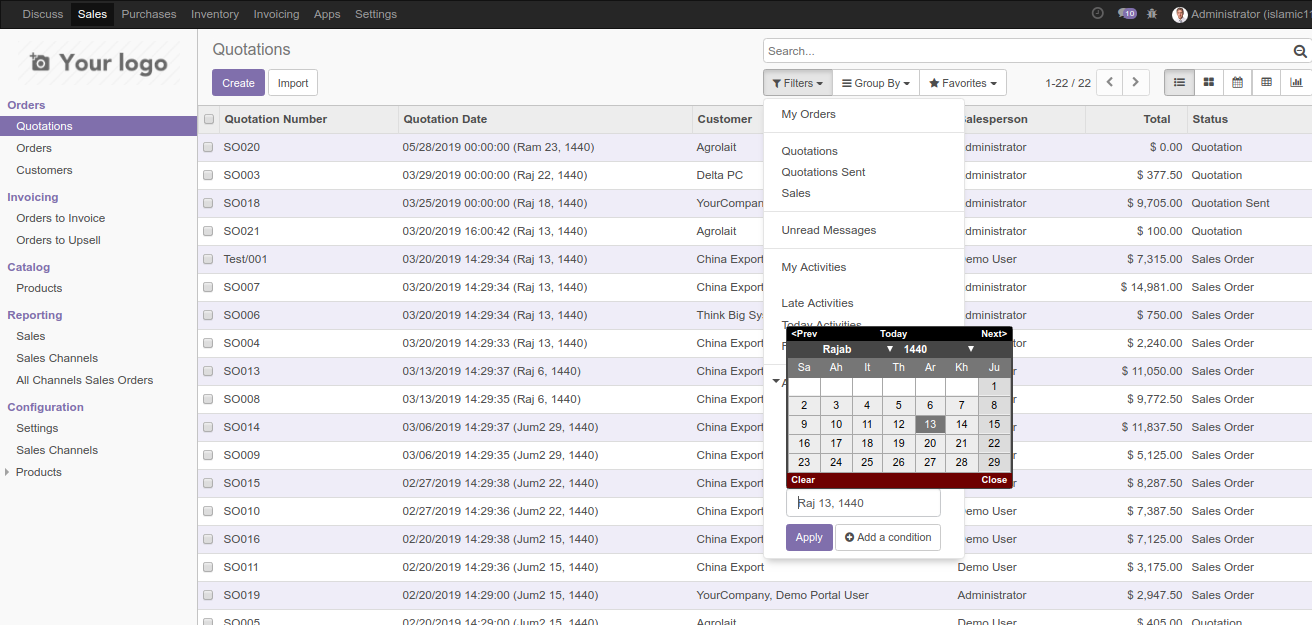Viewport: 1312px width, 625px height.
Task: Open quotation SO019 row
Action: [755, 595]
